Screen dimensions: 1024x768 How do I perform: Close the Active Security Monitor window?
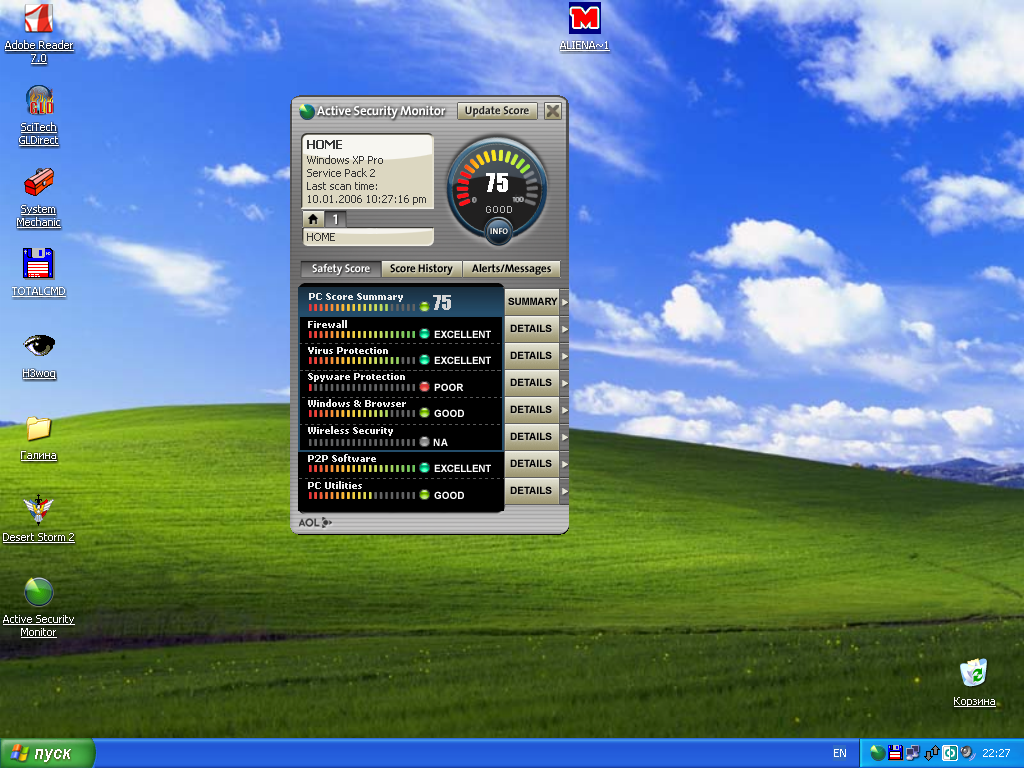[x=552, y=111]
